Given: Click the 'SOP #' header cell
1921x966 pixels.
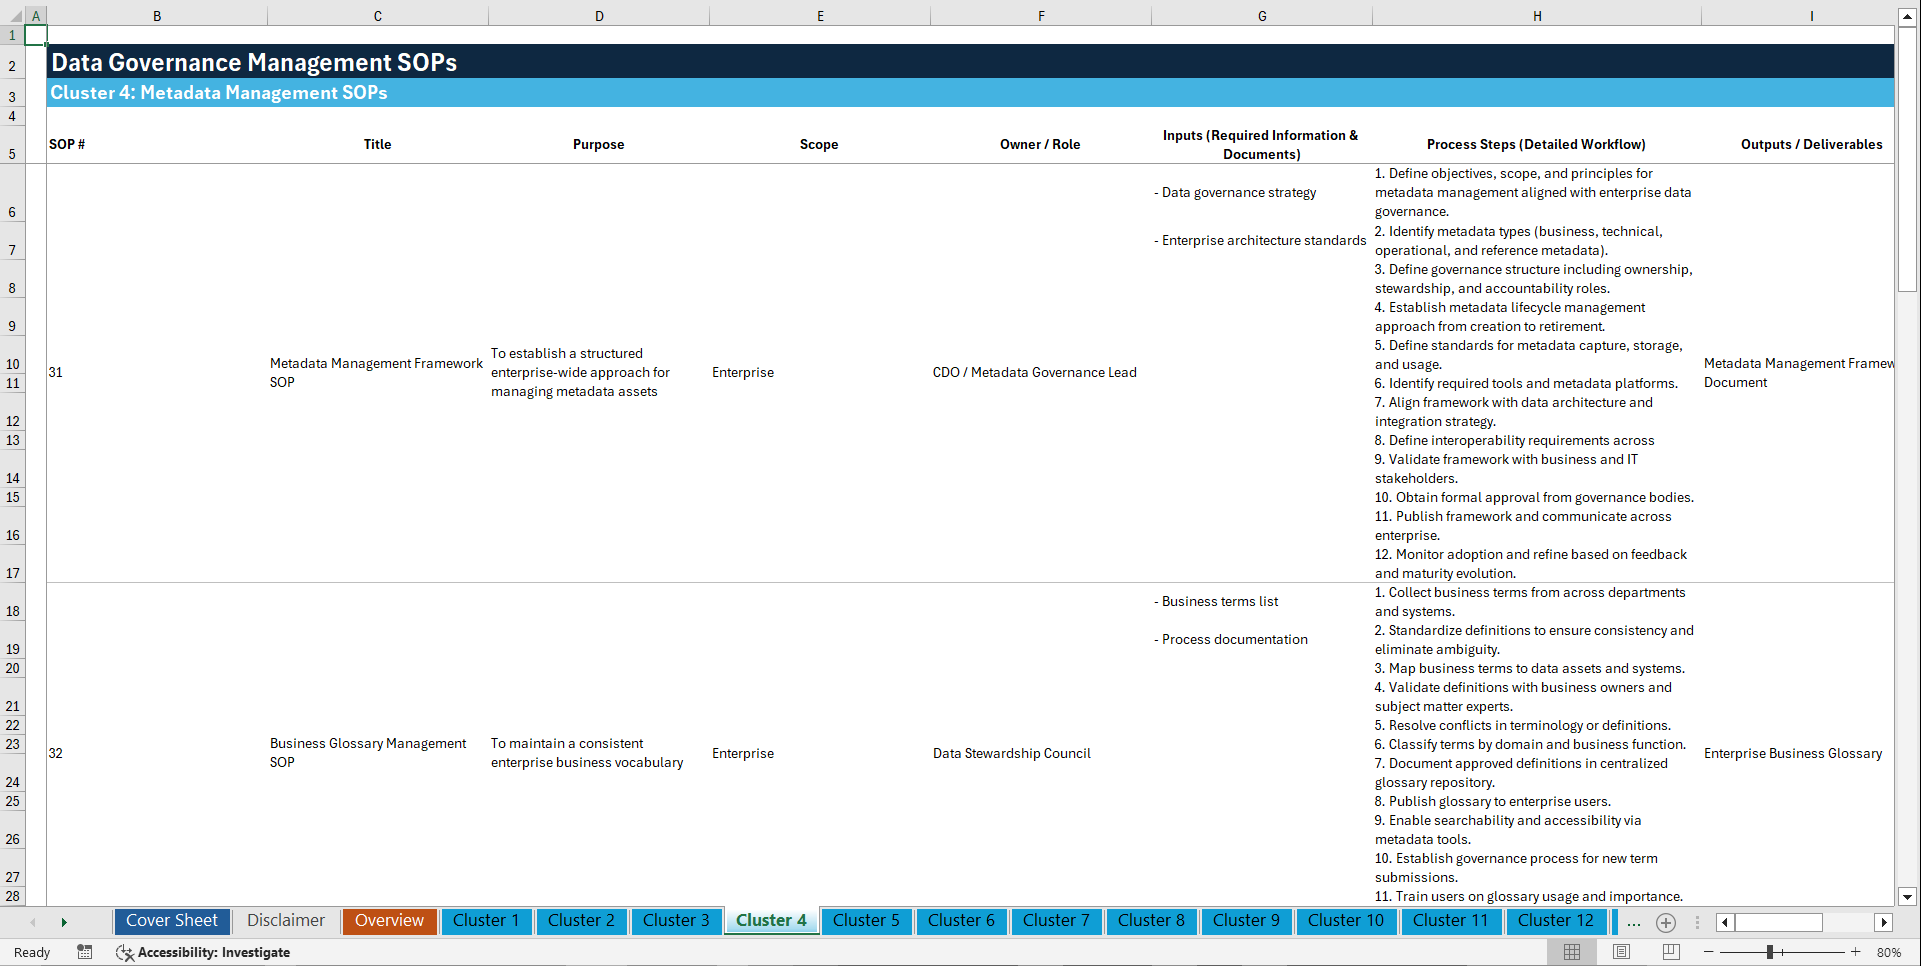Looking at the screenshot, I should tap(157, 145).
